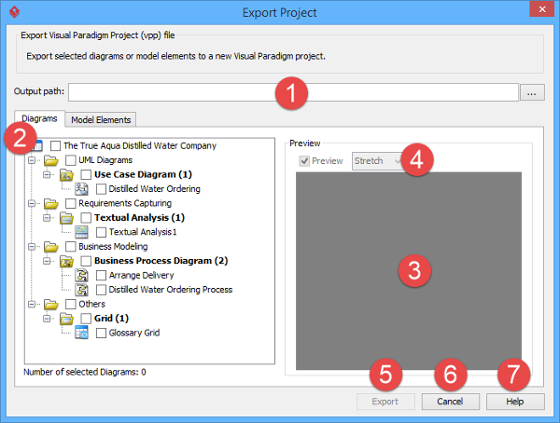560x423 pixels.
Task: Collapse the Grid (1) tree node
Action: 47,318
